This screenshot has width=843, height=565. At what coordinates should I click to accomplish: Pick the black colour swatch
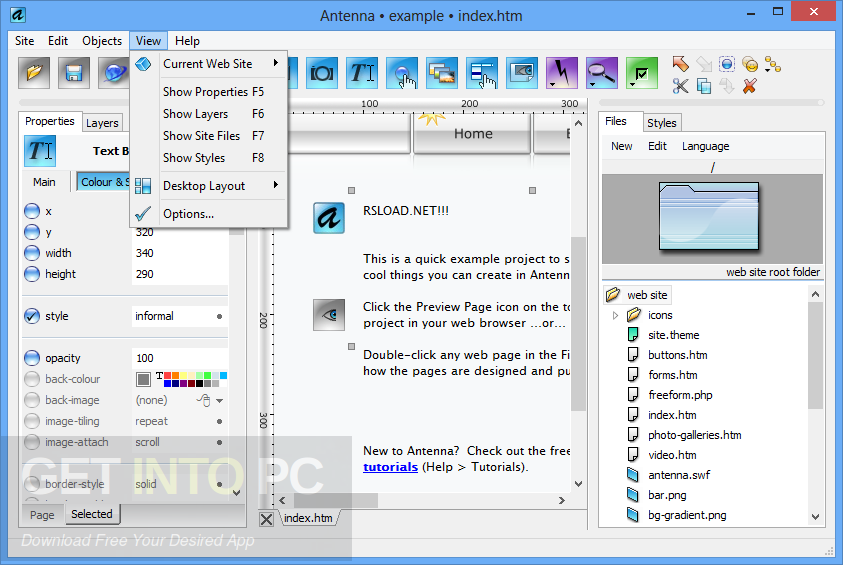pos(199,384)
